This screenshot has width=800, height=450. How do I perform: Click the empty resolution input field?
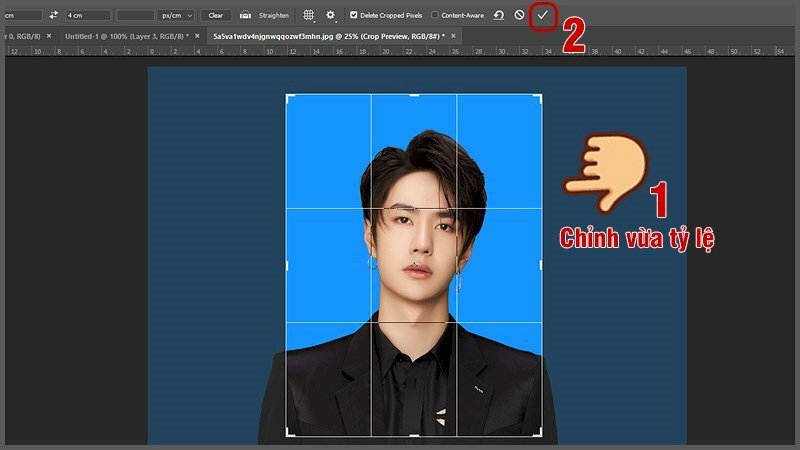(x=134, y=15)
